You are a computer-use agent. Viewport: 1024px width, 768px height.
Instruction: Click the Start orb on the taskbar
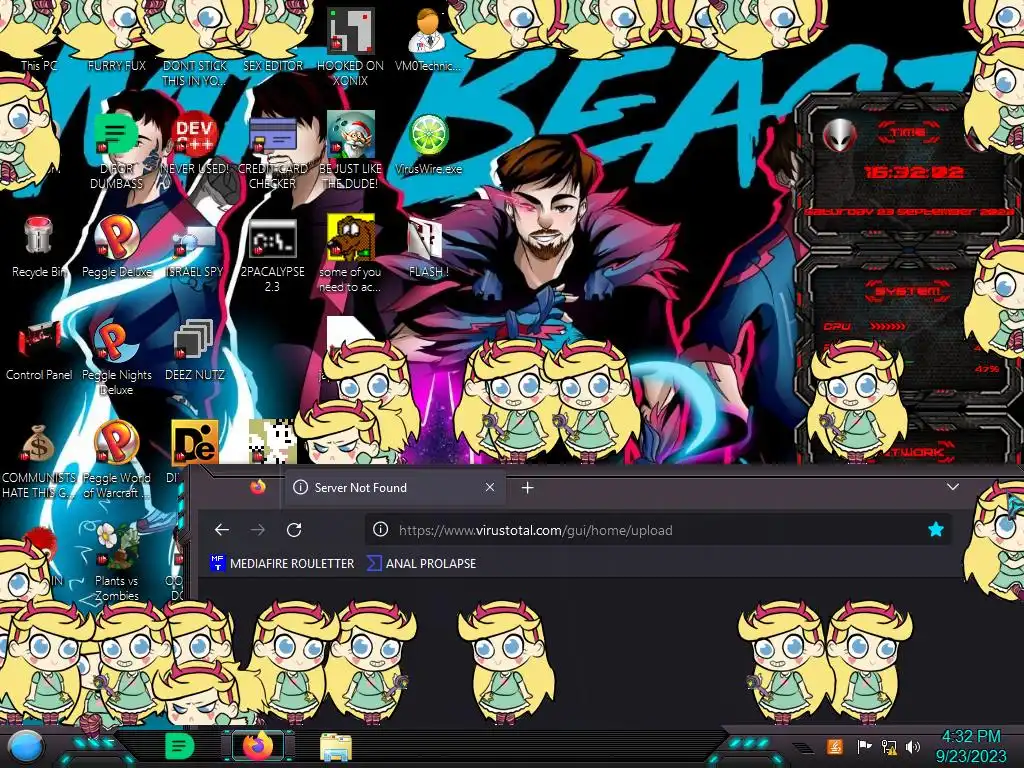(27, 746)
